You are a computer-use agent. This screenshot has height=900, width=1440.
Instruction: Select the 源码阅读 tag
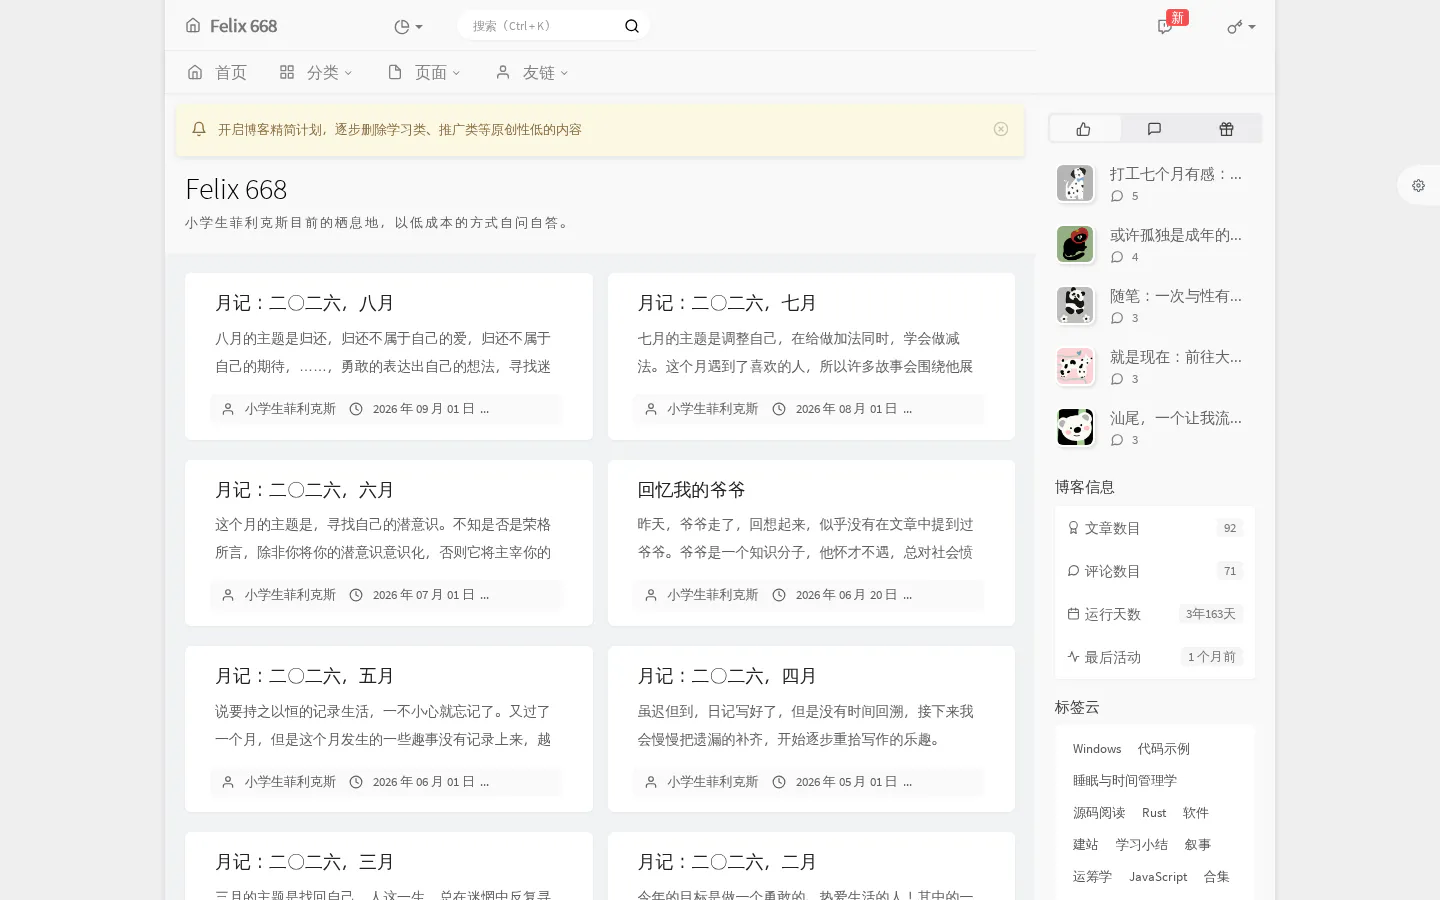1099,813
